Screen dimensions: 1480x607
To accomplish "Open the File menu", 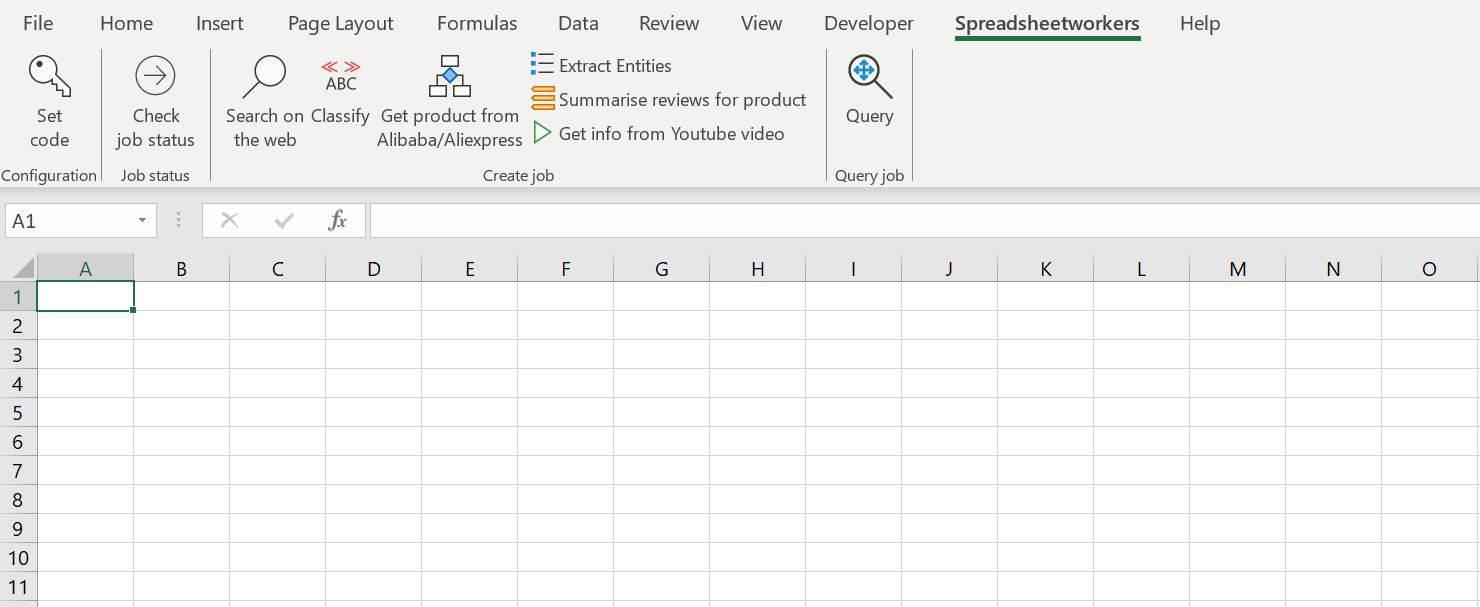I will point(38,23).
